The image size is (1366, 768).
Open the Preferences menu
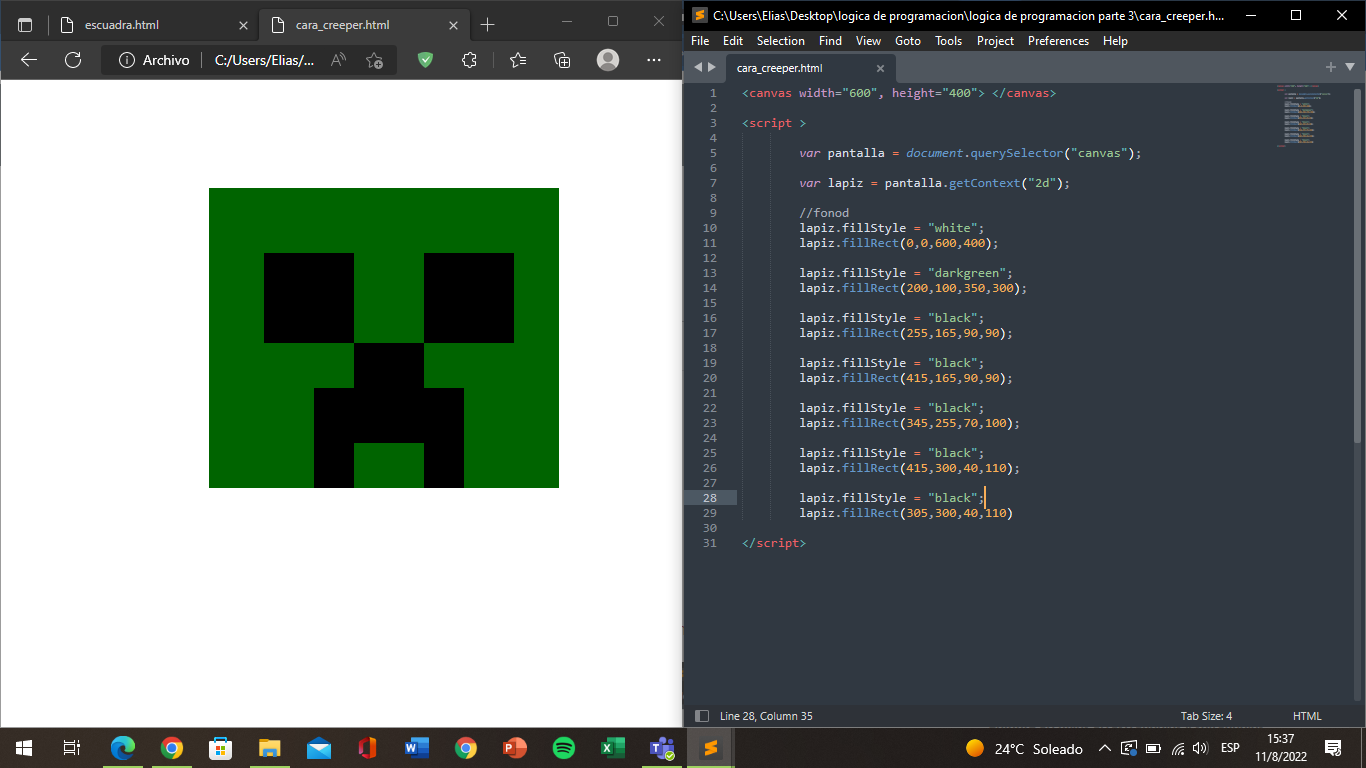click(x=1058, y=41)
